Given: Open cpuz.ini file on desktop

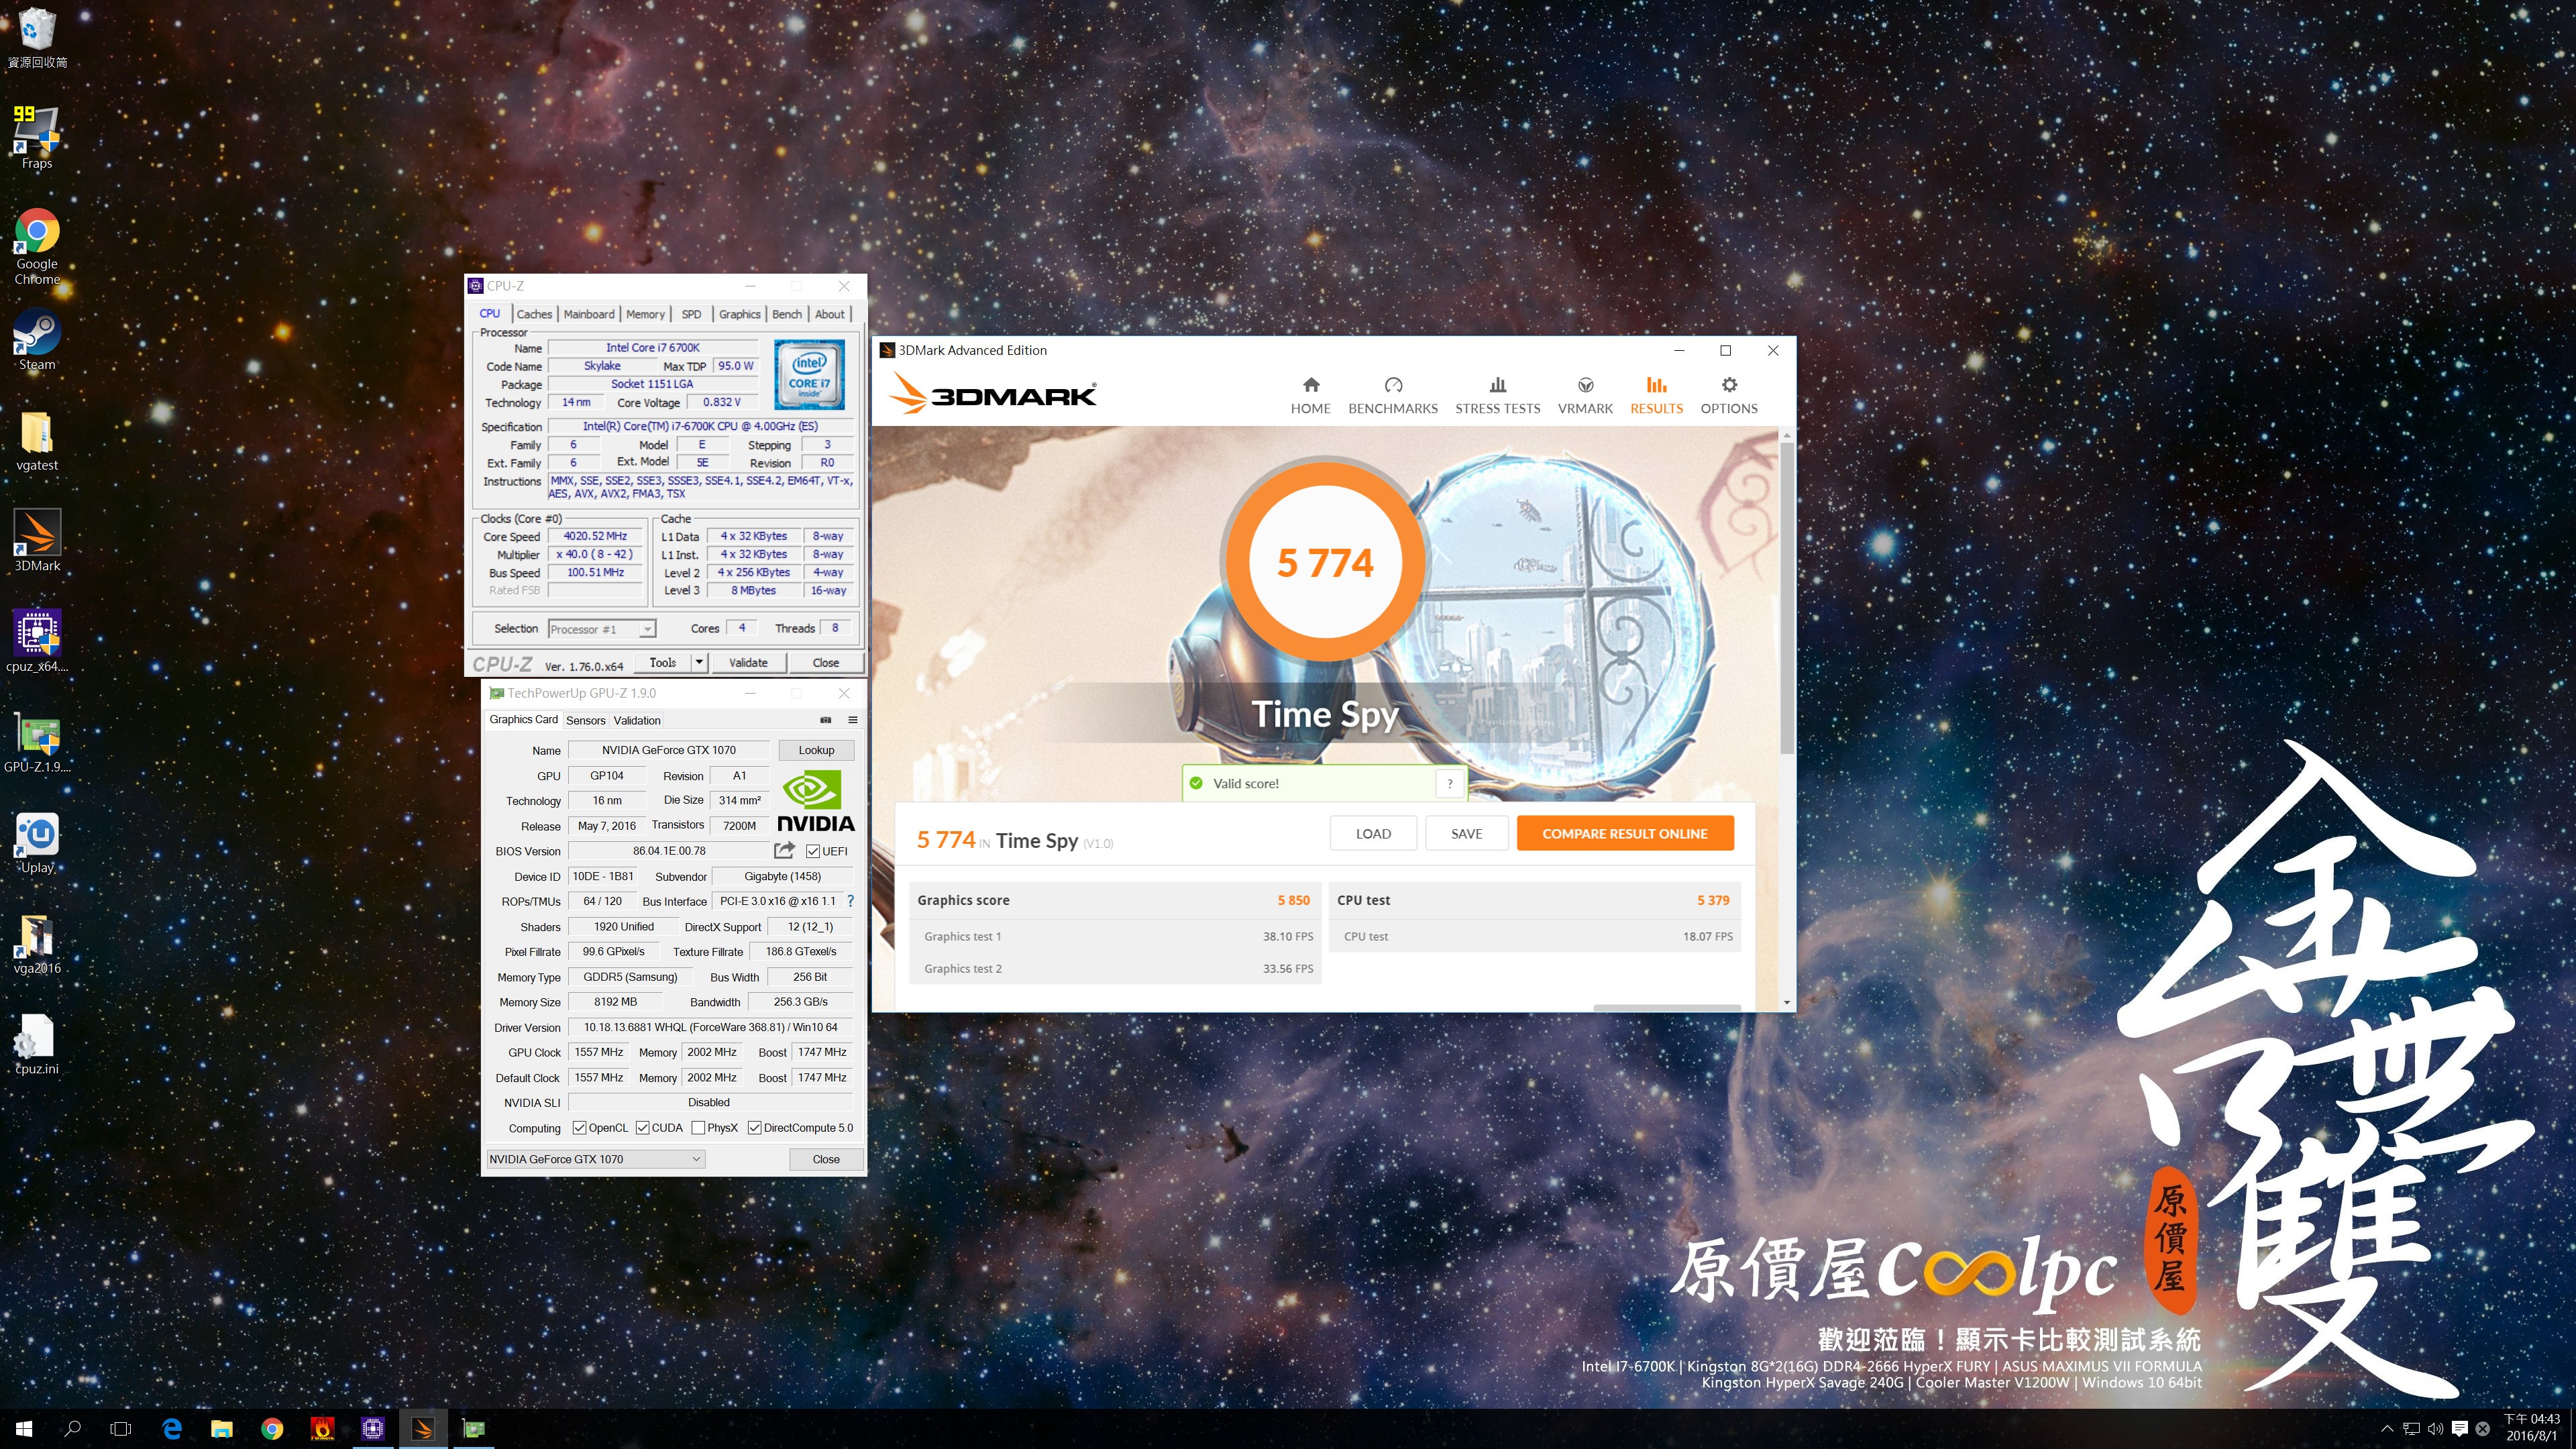Looking at the screenshot, I should click(x=37, y=1045).
